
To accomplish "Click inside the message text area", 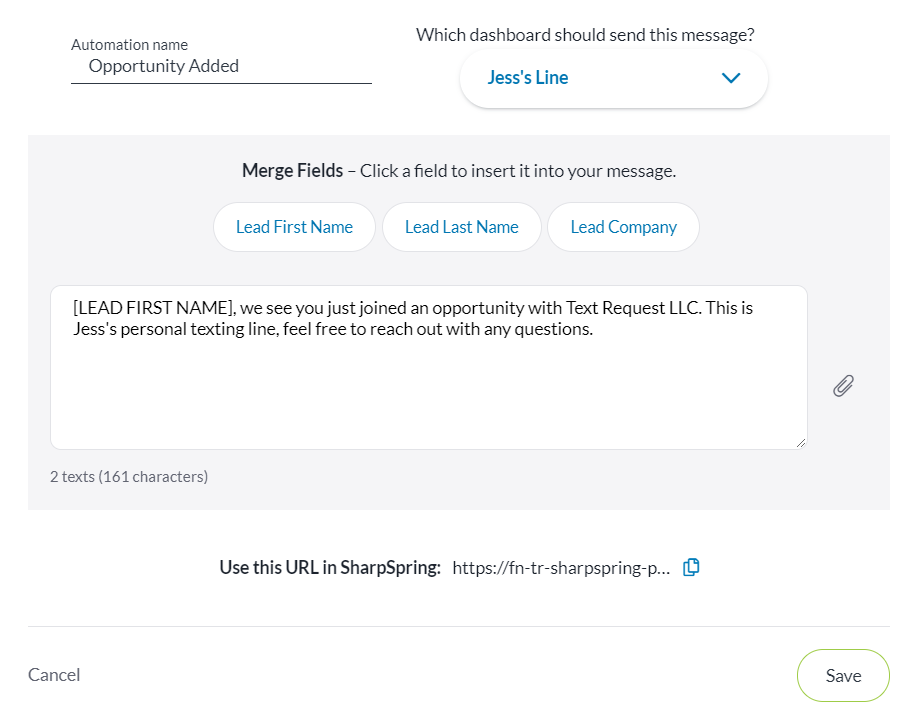I will point(428,390).
